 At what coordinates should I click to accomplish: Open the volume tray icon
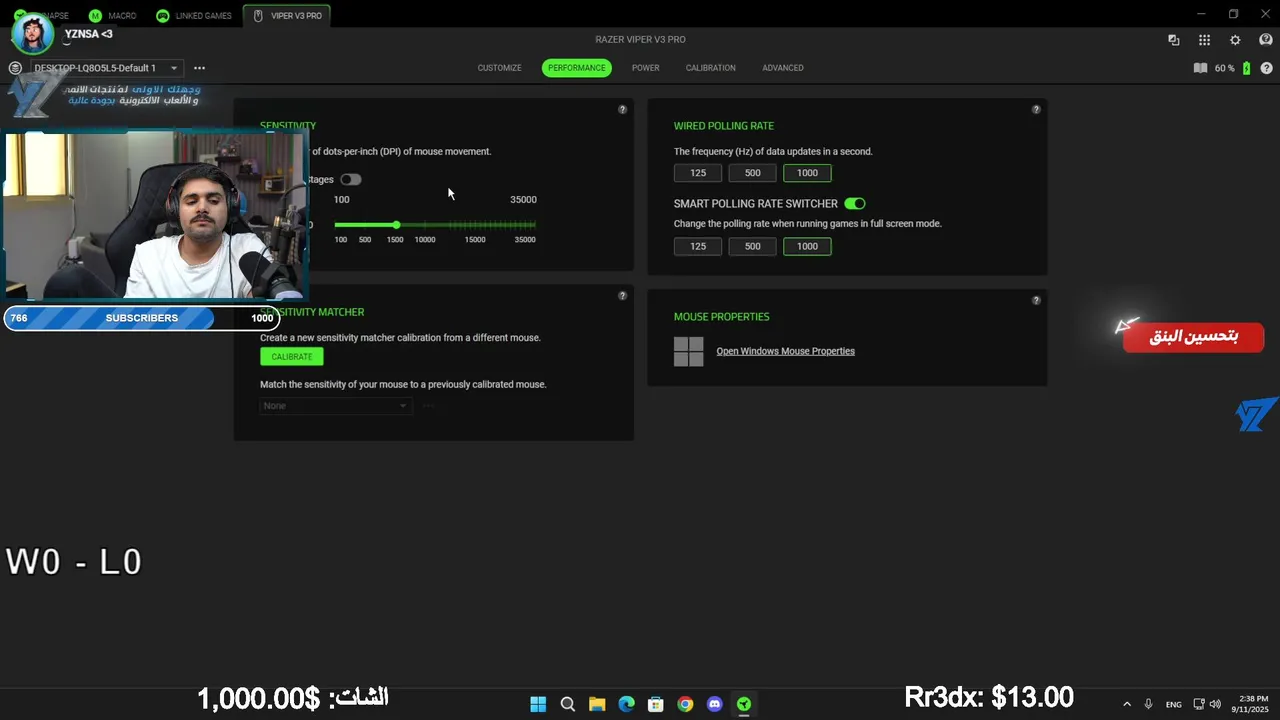1215,704
